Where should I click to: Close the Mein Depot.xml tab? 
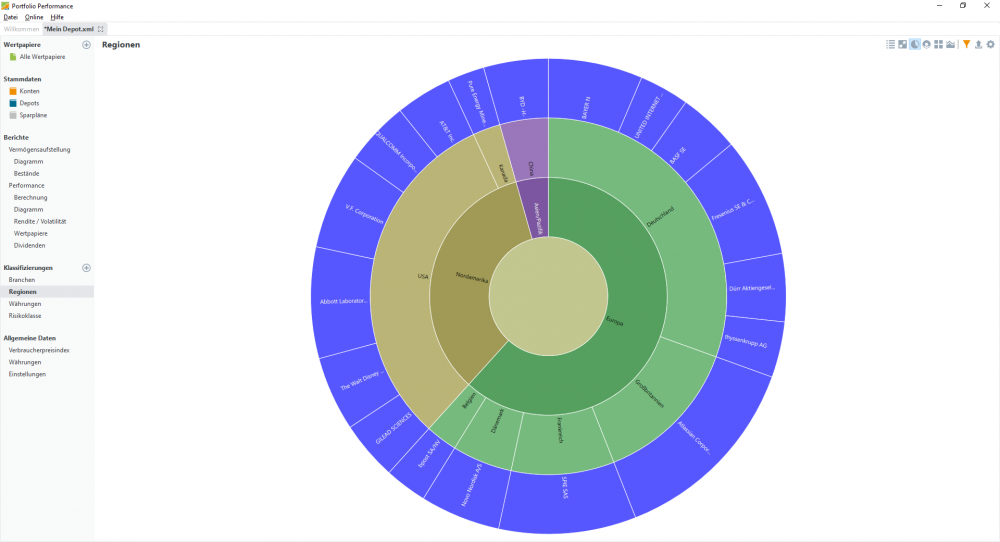tap(101, 29)
